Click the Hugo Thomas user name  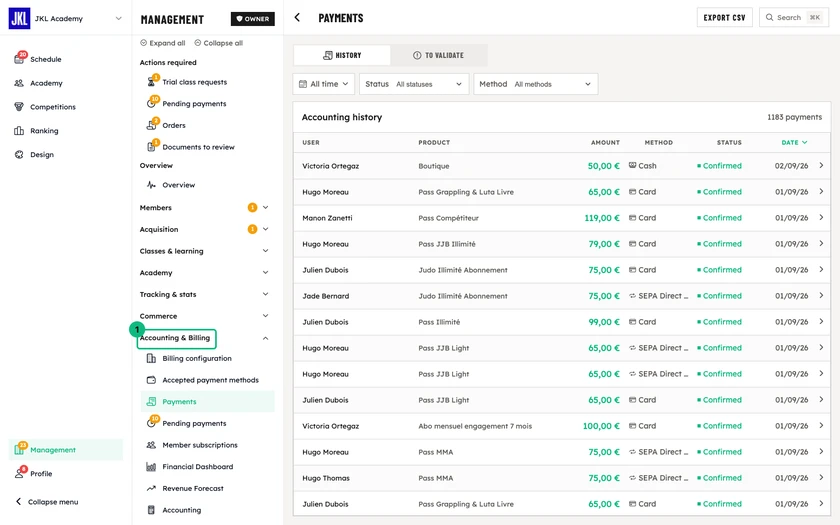tap(326, 478)
